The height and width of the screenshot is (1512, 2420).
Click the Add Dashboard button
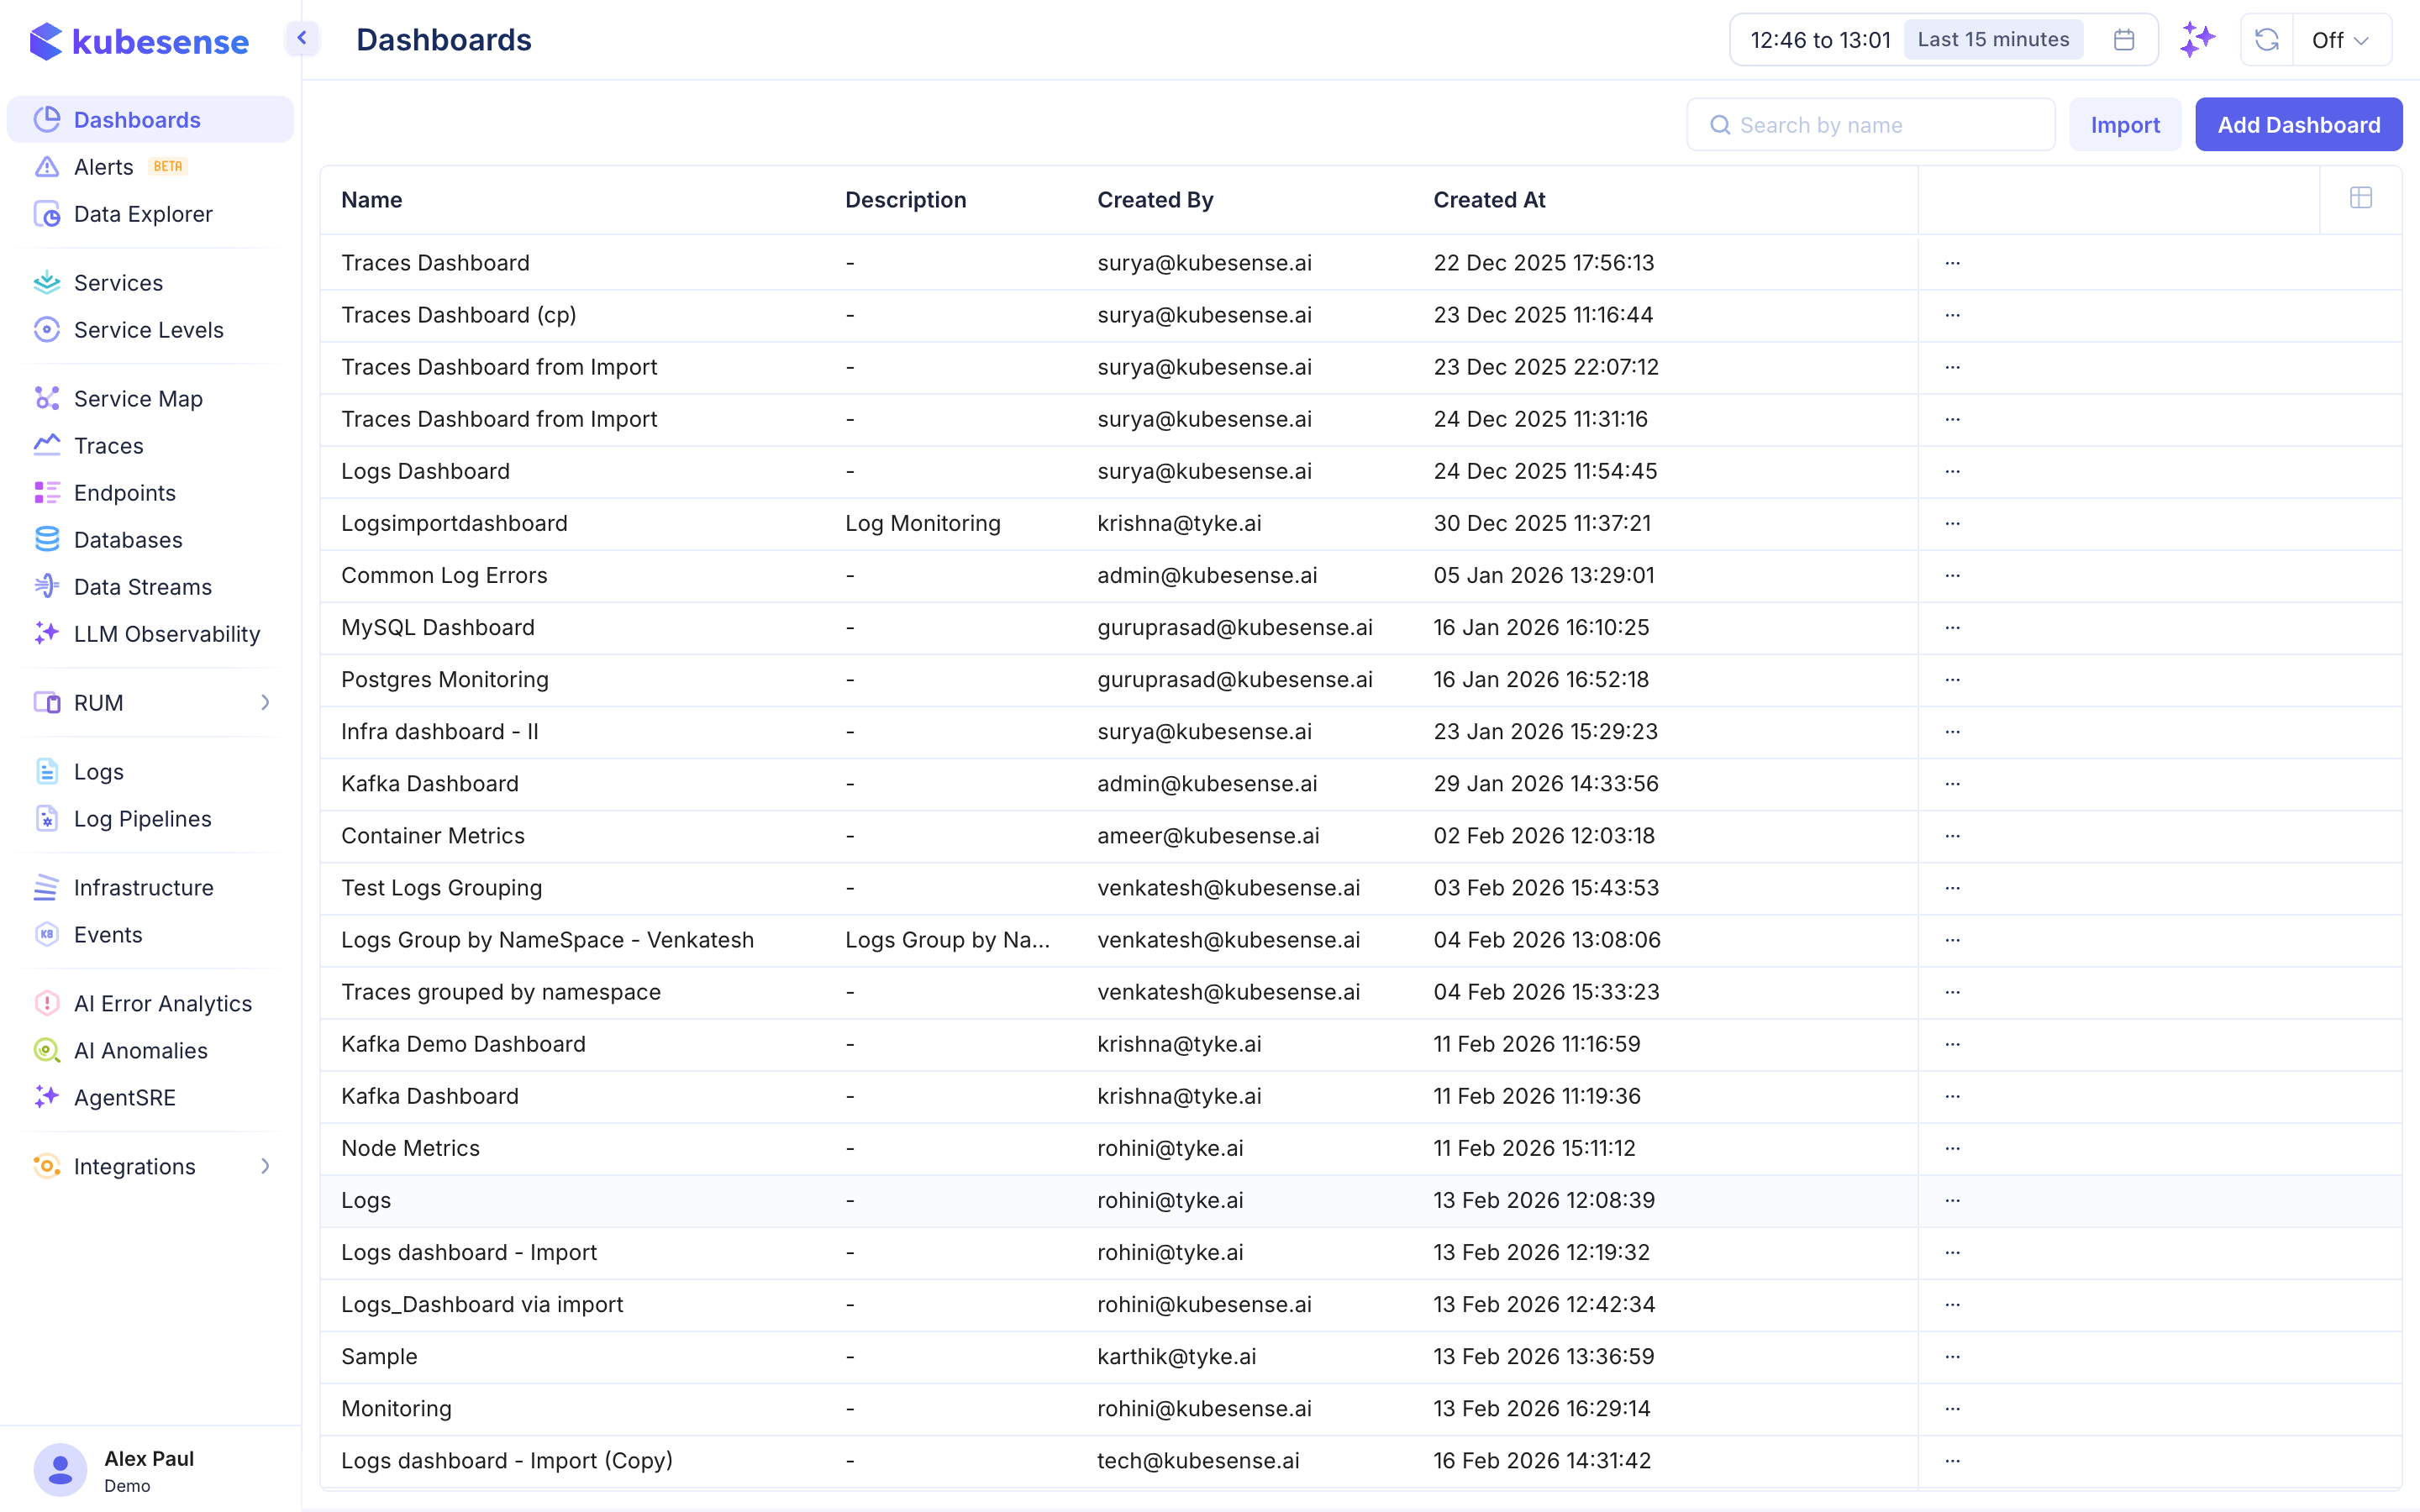click(2298, 124)
